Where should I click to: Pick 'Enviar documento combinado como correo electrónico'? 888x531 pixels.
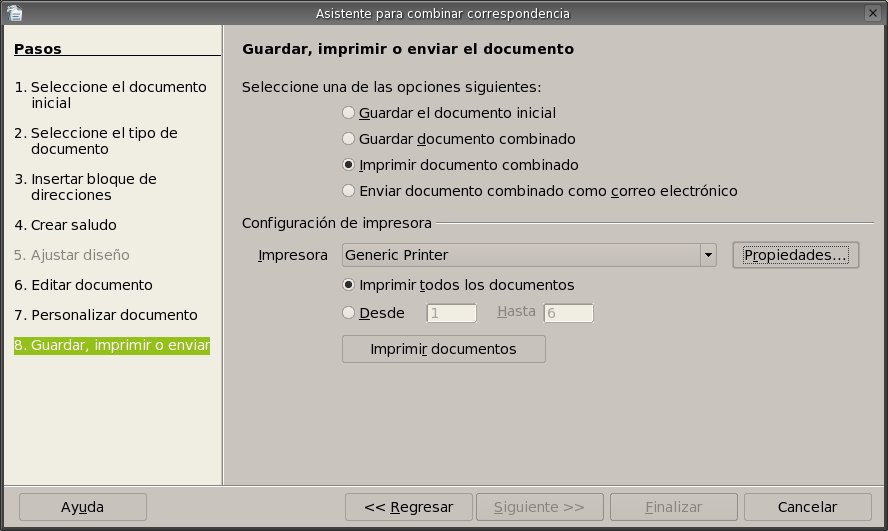pyautogui.click(x=349, y=190)
